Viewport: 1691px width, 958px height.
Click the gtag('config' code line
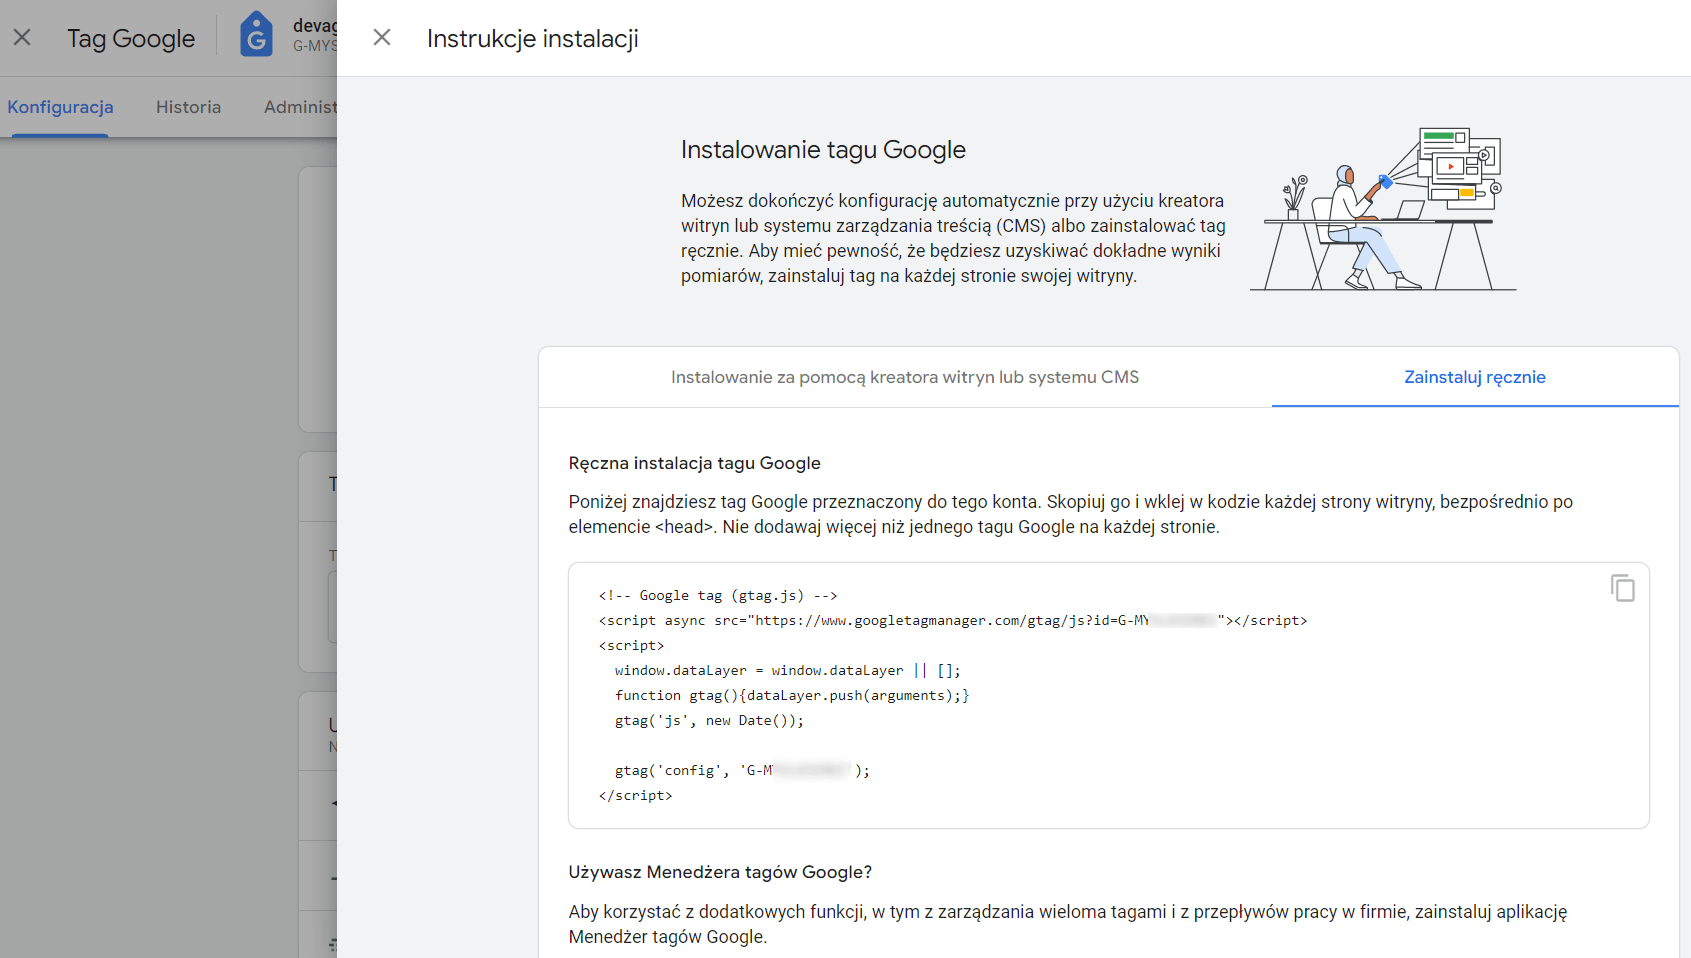(x=742, y=770)
